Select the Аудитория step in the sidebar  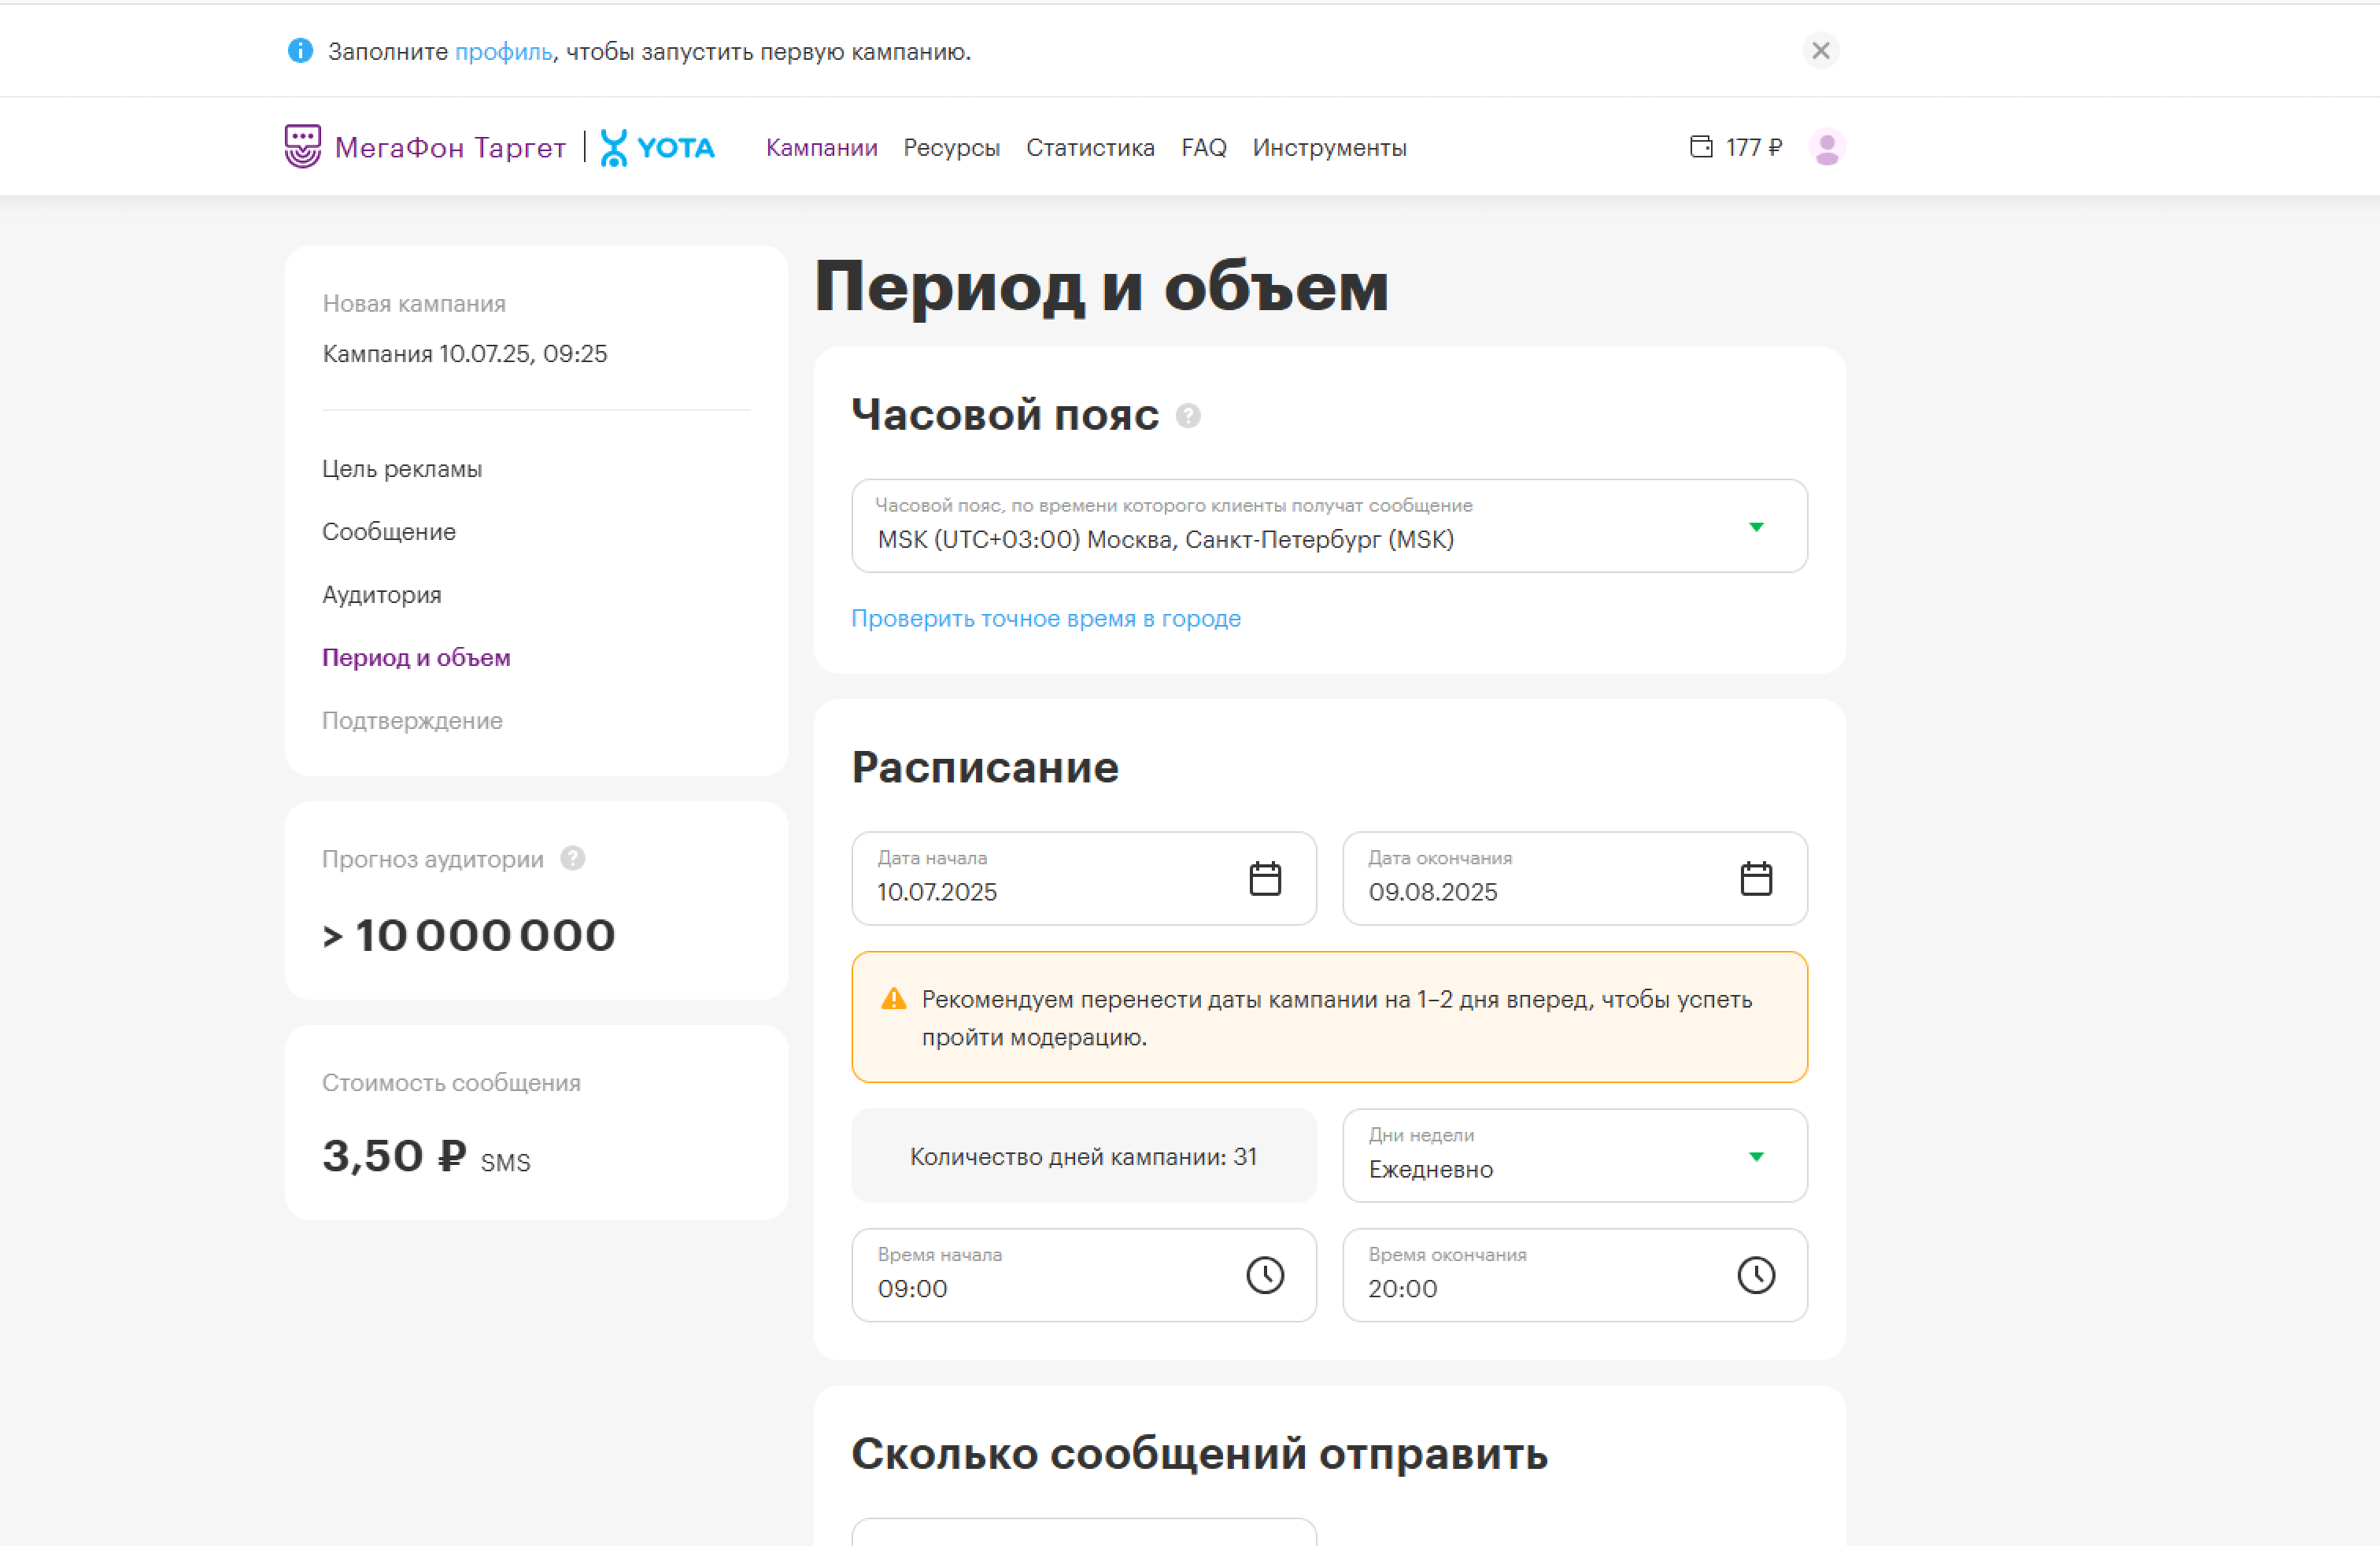381,594
